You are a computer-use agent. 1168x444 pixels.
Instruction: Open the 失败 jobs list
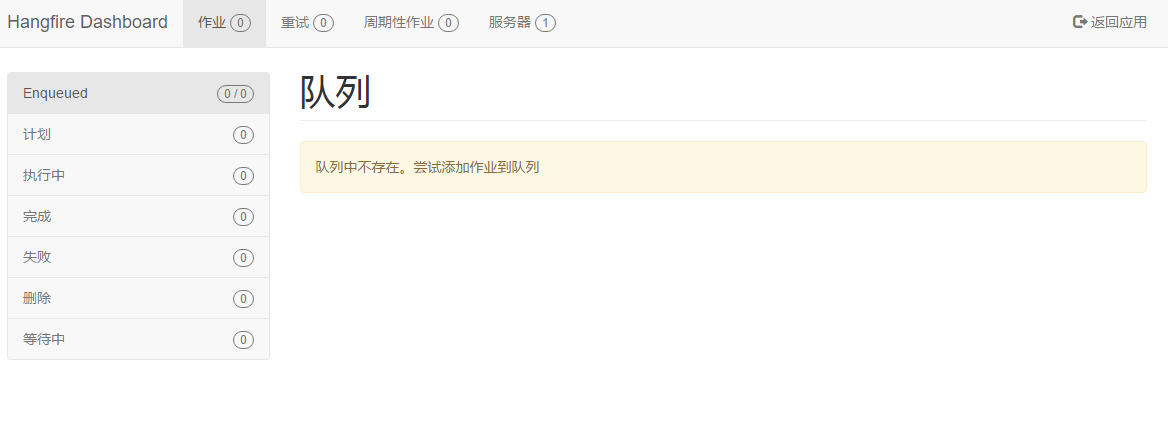(x=139, y=258)
